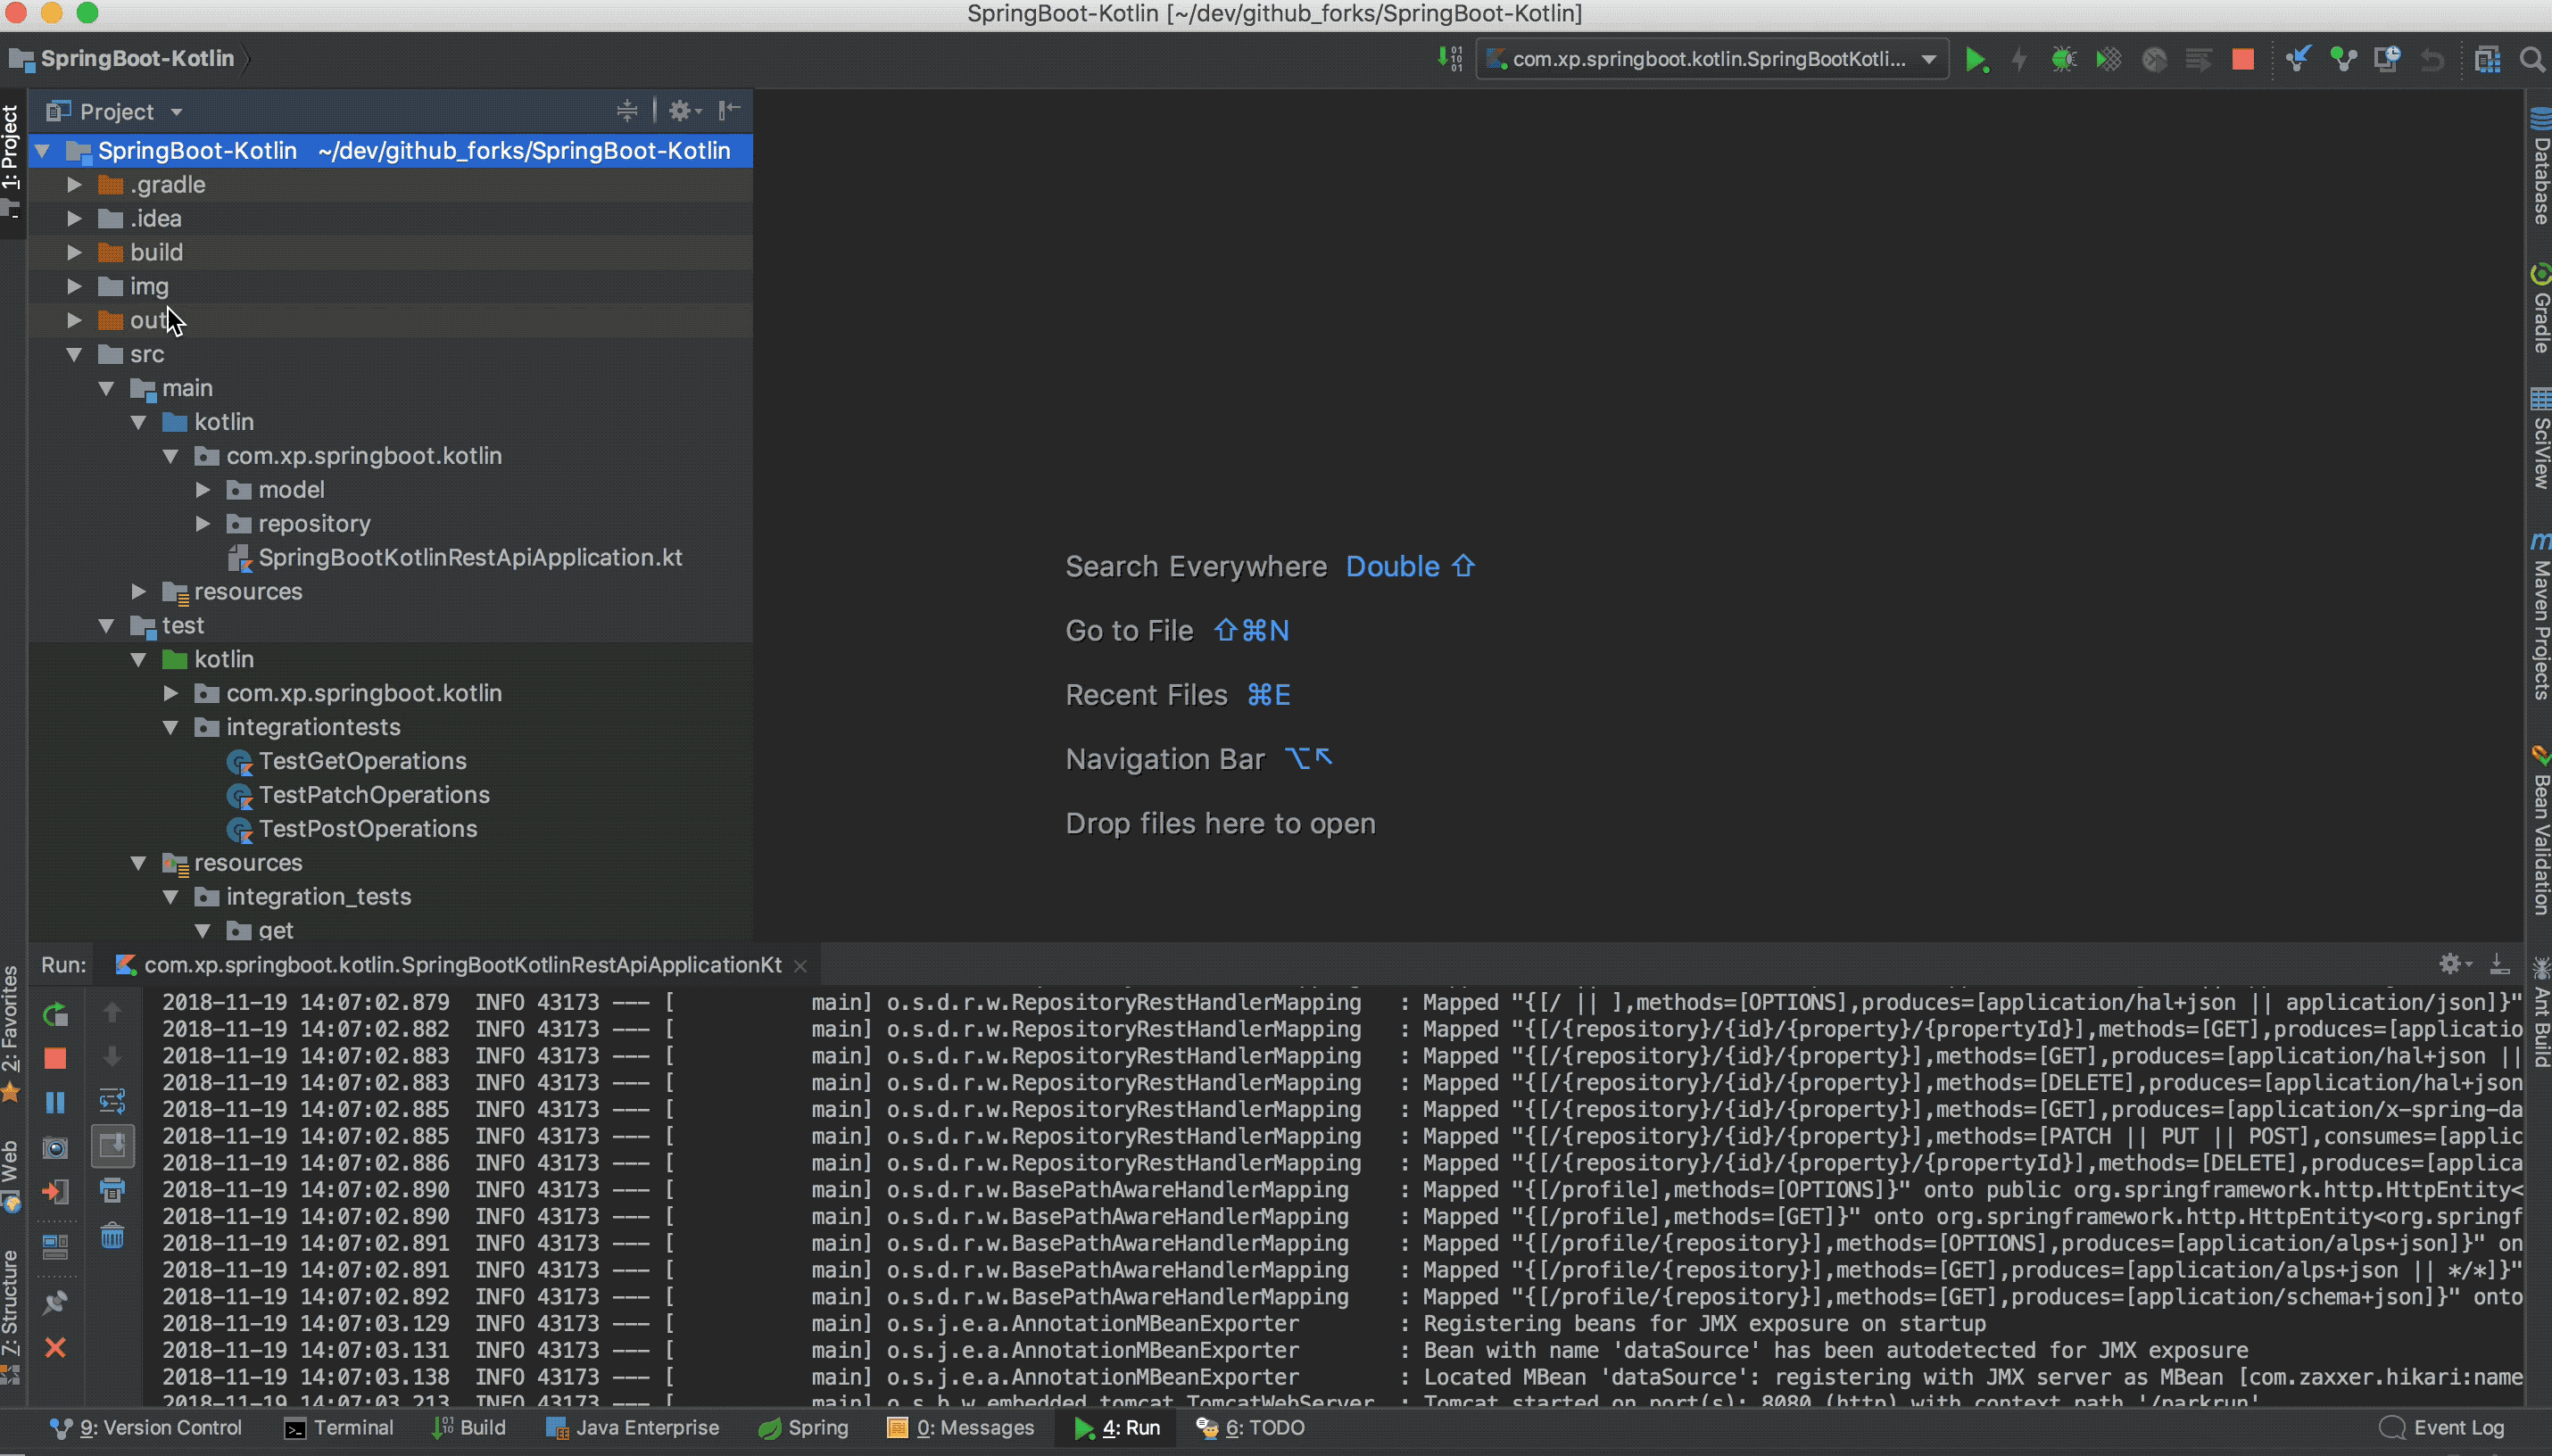Image resolution: width=2552 pixels, height=1456 pixels.
Task: Open Project panel settings gear
Action: tap(684, 111)
